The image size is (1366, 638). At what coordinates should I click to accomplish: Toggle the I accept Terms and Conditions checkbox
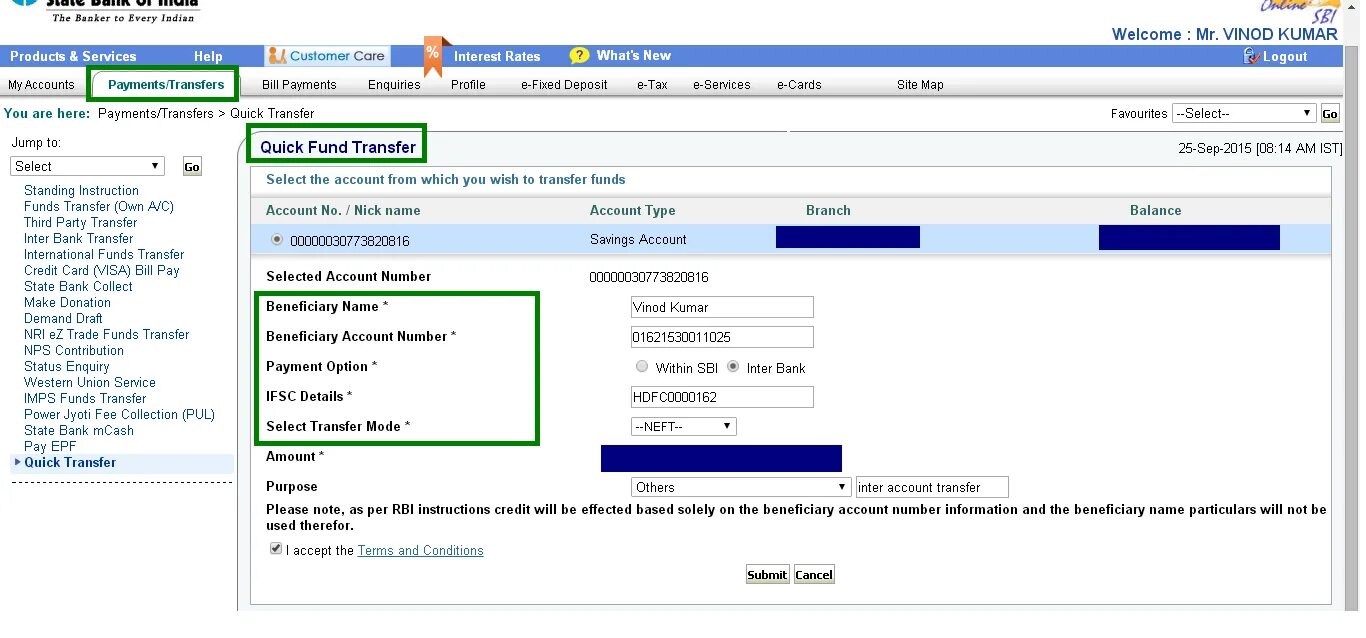276,549
